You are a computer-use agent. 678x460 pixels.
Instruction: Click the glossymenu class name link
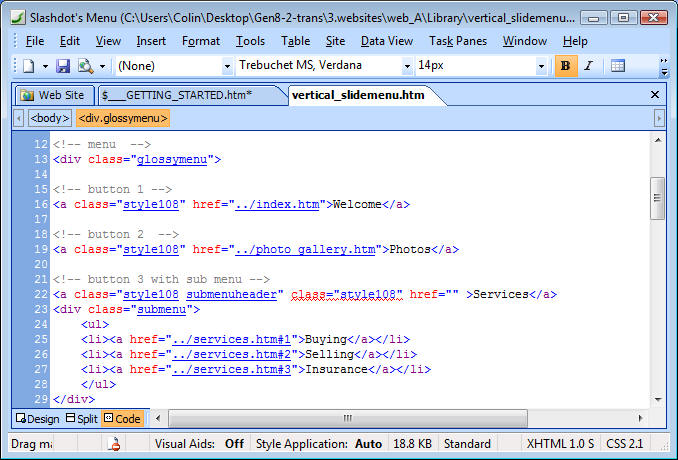click(172, 160)
